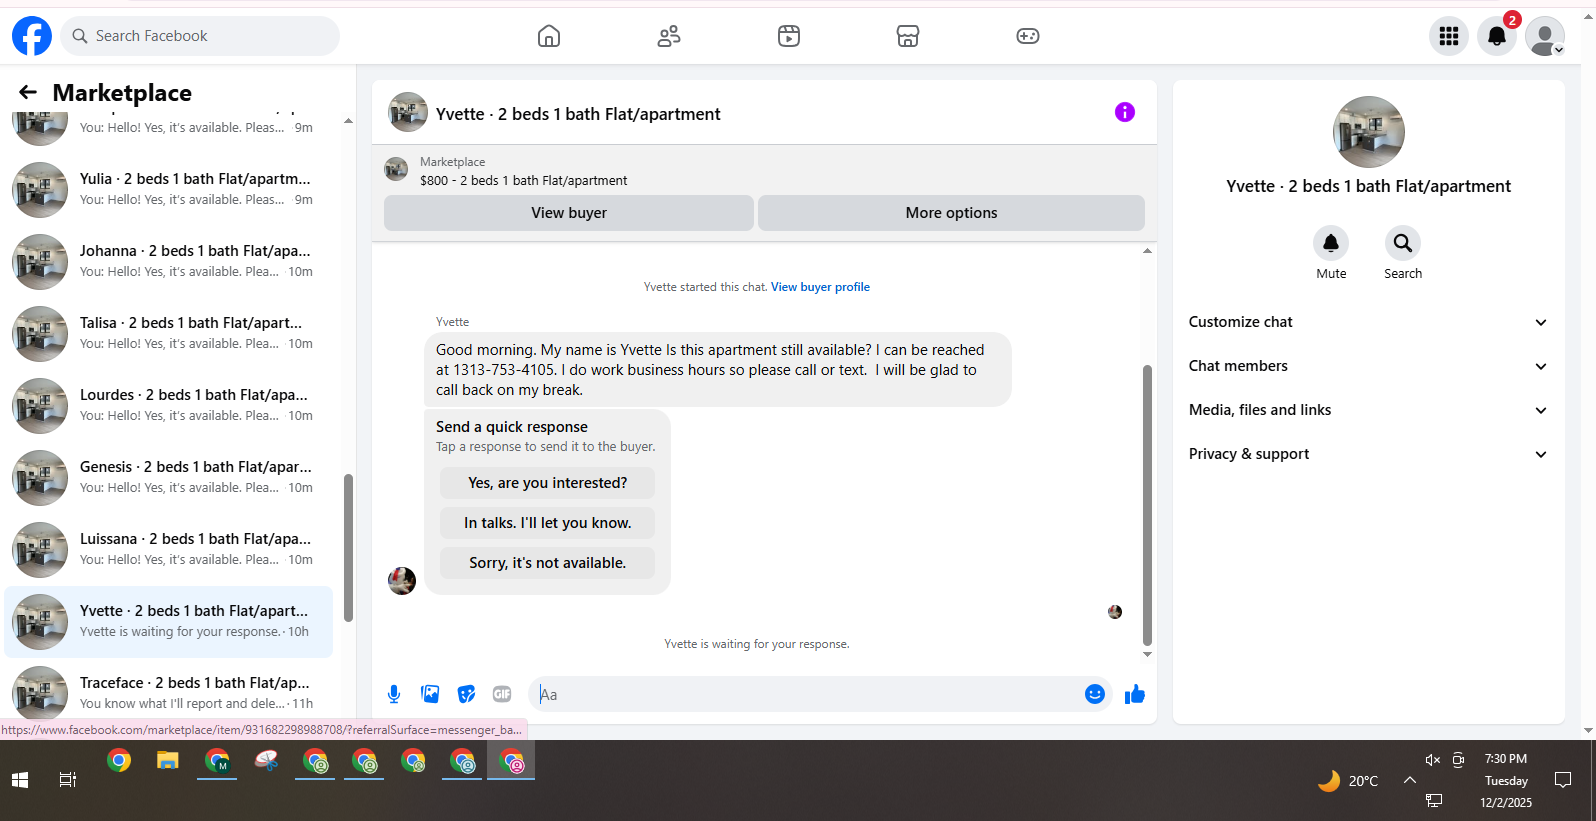Focus the Aa message input box

810,694
